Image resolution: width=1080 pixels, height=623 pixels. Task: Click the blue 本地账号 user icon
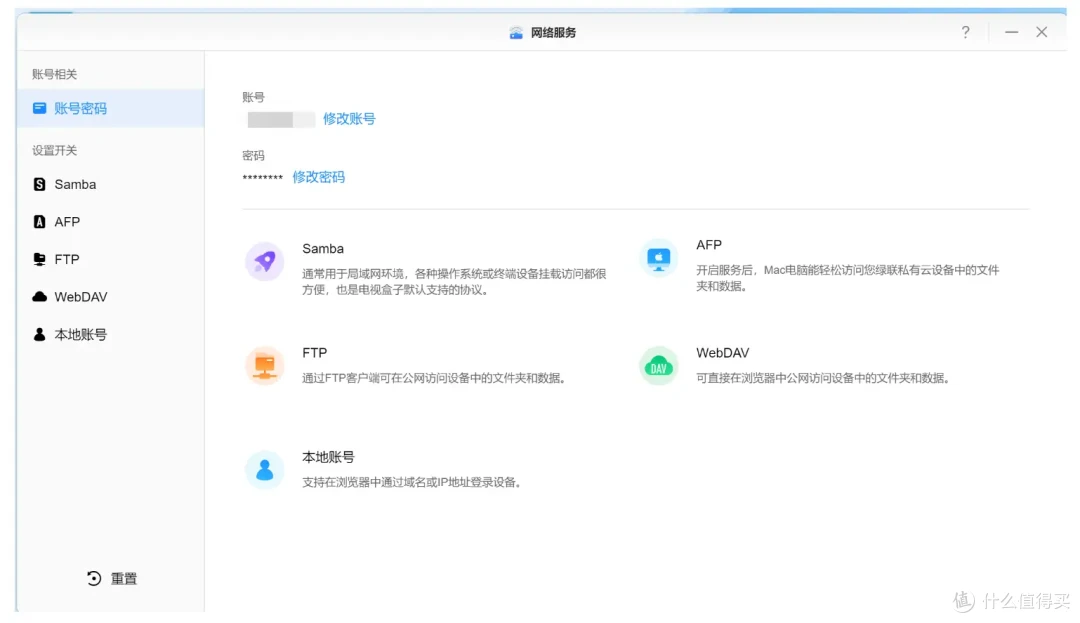[264, 470]
